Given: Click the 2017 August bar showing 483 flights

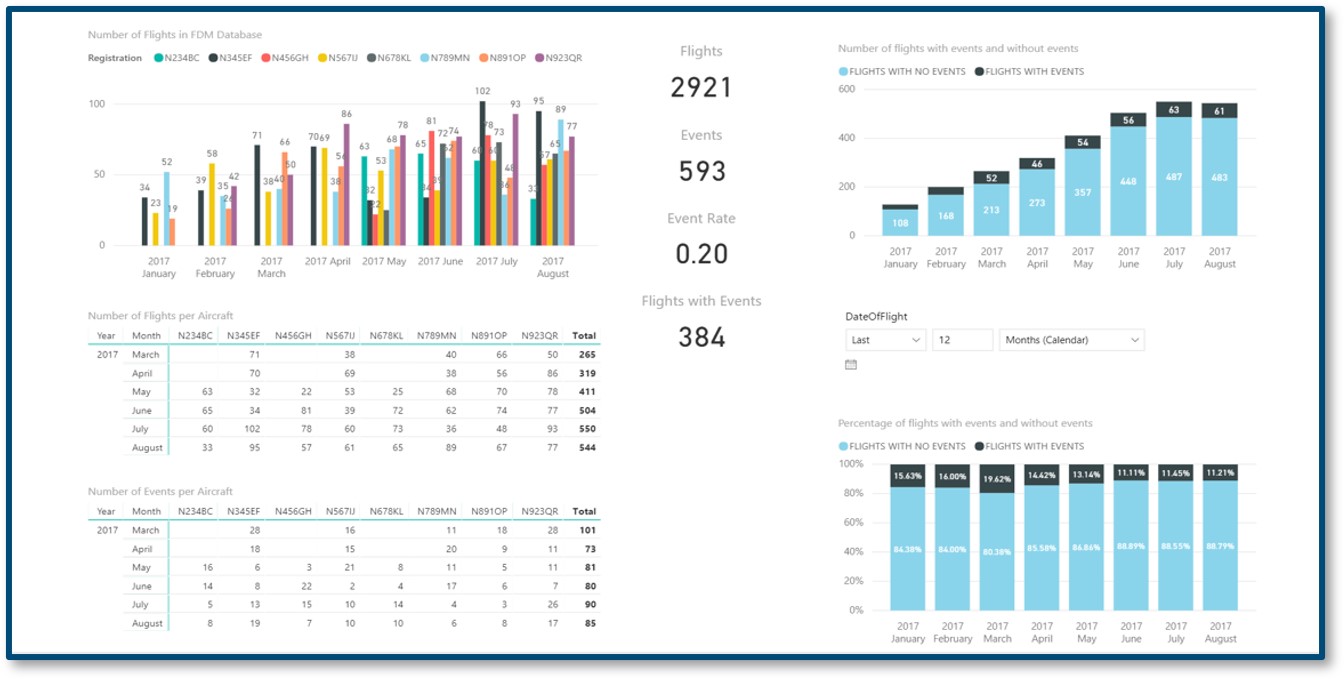Looking at the screenshot, I should click(1218, 180).
